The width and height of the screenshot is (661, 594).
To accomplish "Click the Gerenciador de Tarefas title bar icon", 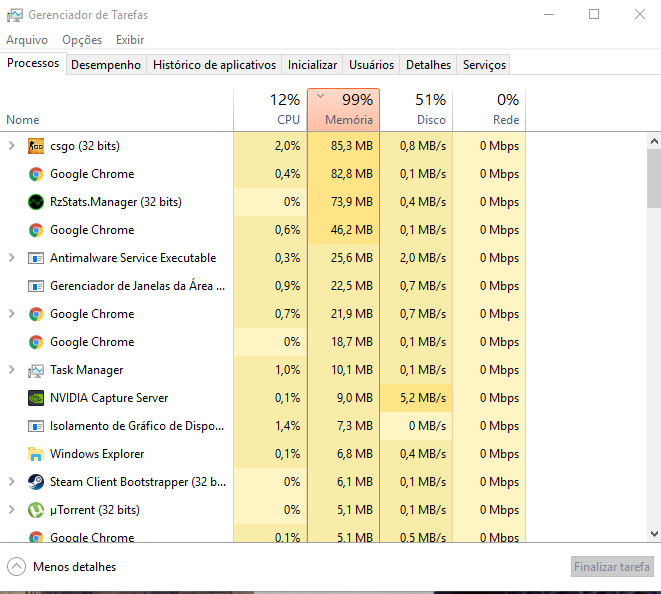I will [x=15, y=15].
